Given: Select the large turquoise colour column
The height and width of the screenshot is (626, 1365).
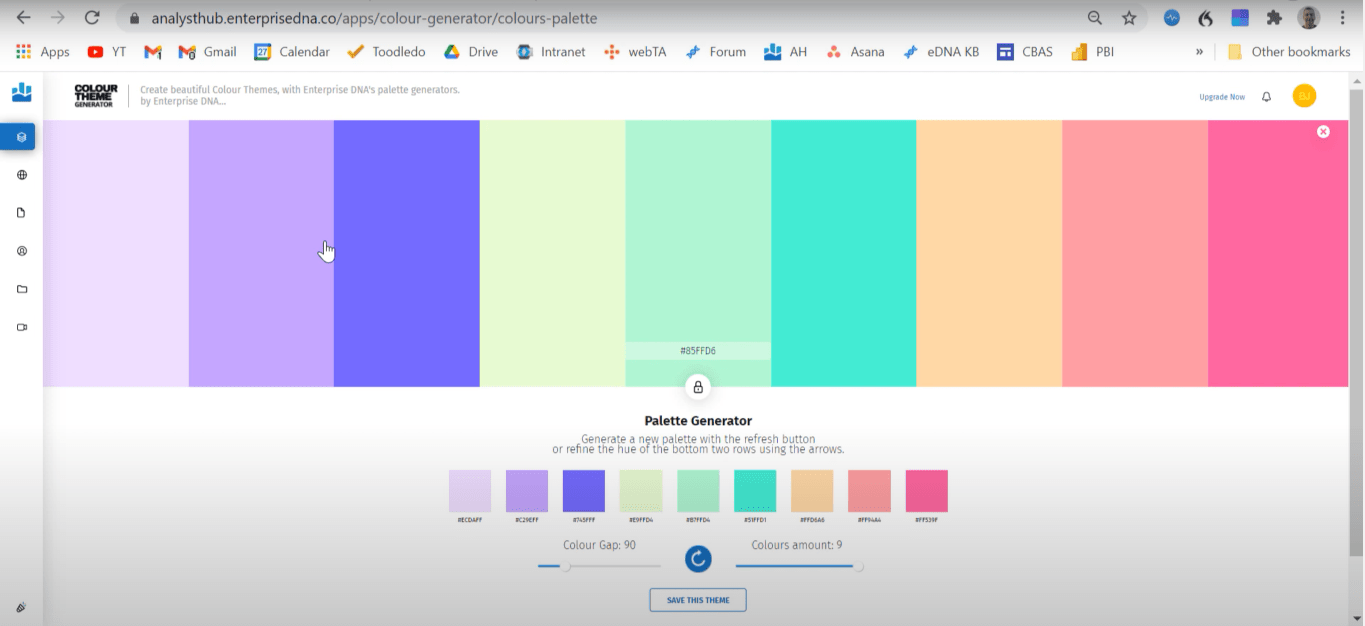Looking at the screenshot, I should pyautogui.click(x=844, y=253).
